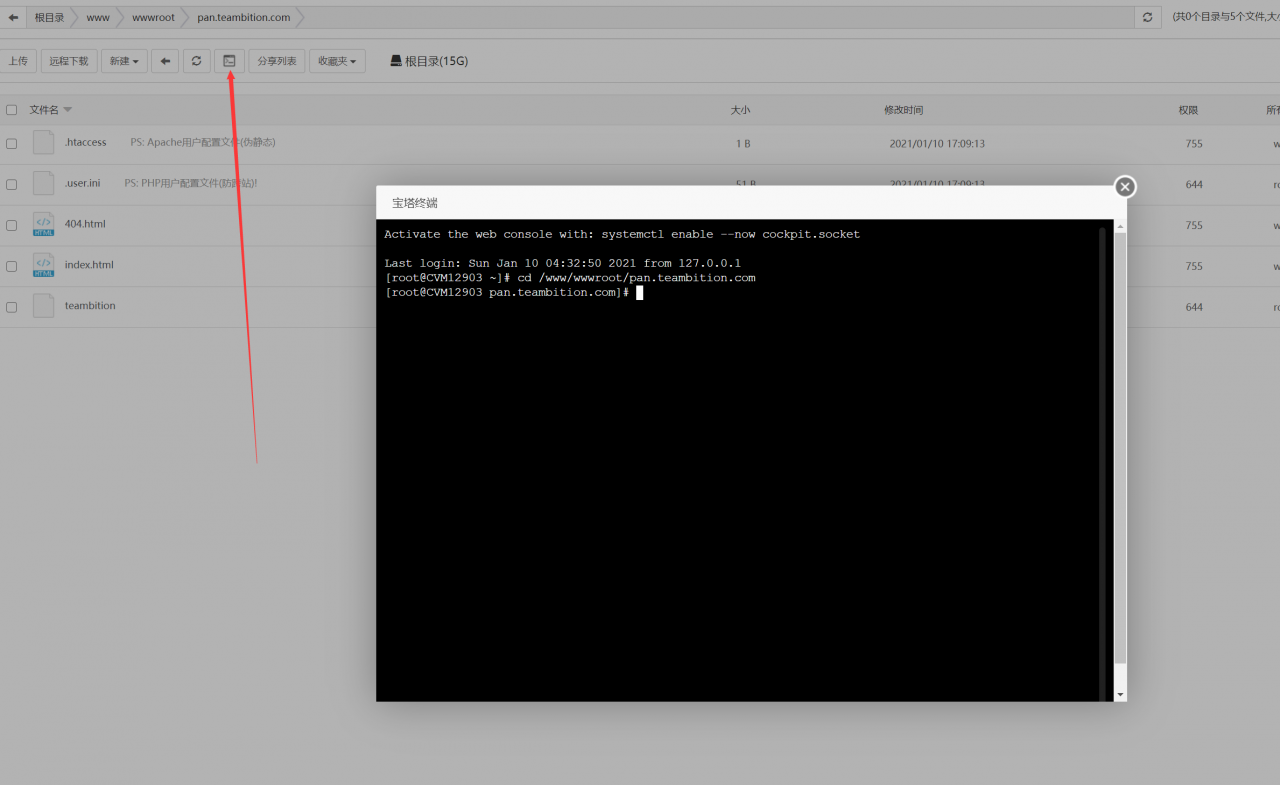Open the 分享列表 button
The image size is (1280, 785).
click(277, 61)
